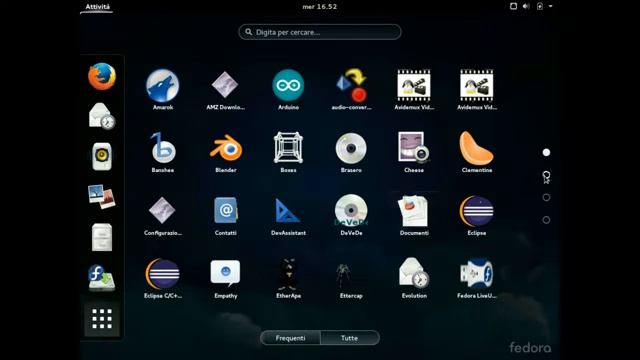The height and width of the screenshot is (360, 640).
Task: Click the Attività activities button
Action: (x=98, y=7)
